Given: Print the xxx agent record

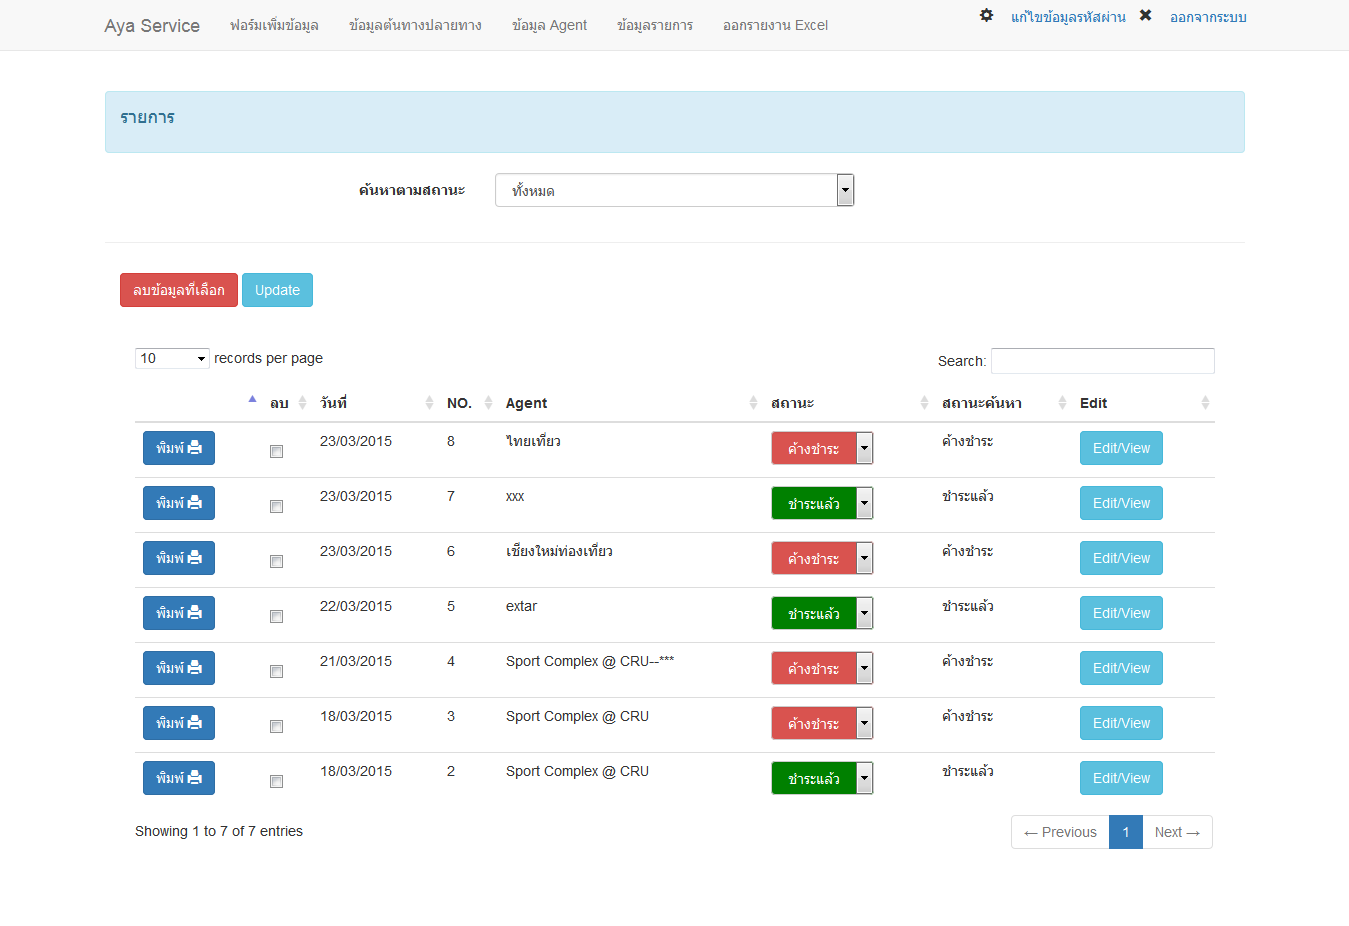Looking at the screenshot, I should click(179, 503).
